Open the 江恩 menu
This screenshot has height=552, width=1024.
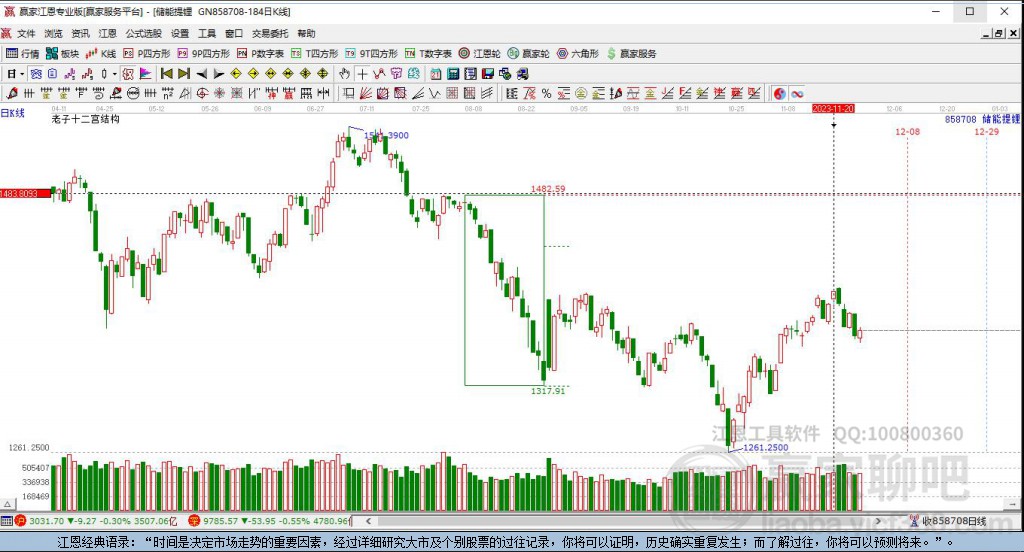[x=108, y=33]
